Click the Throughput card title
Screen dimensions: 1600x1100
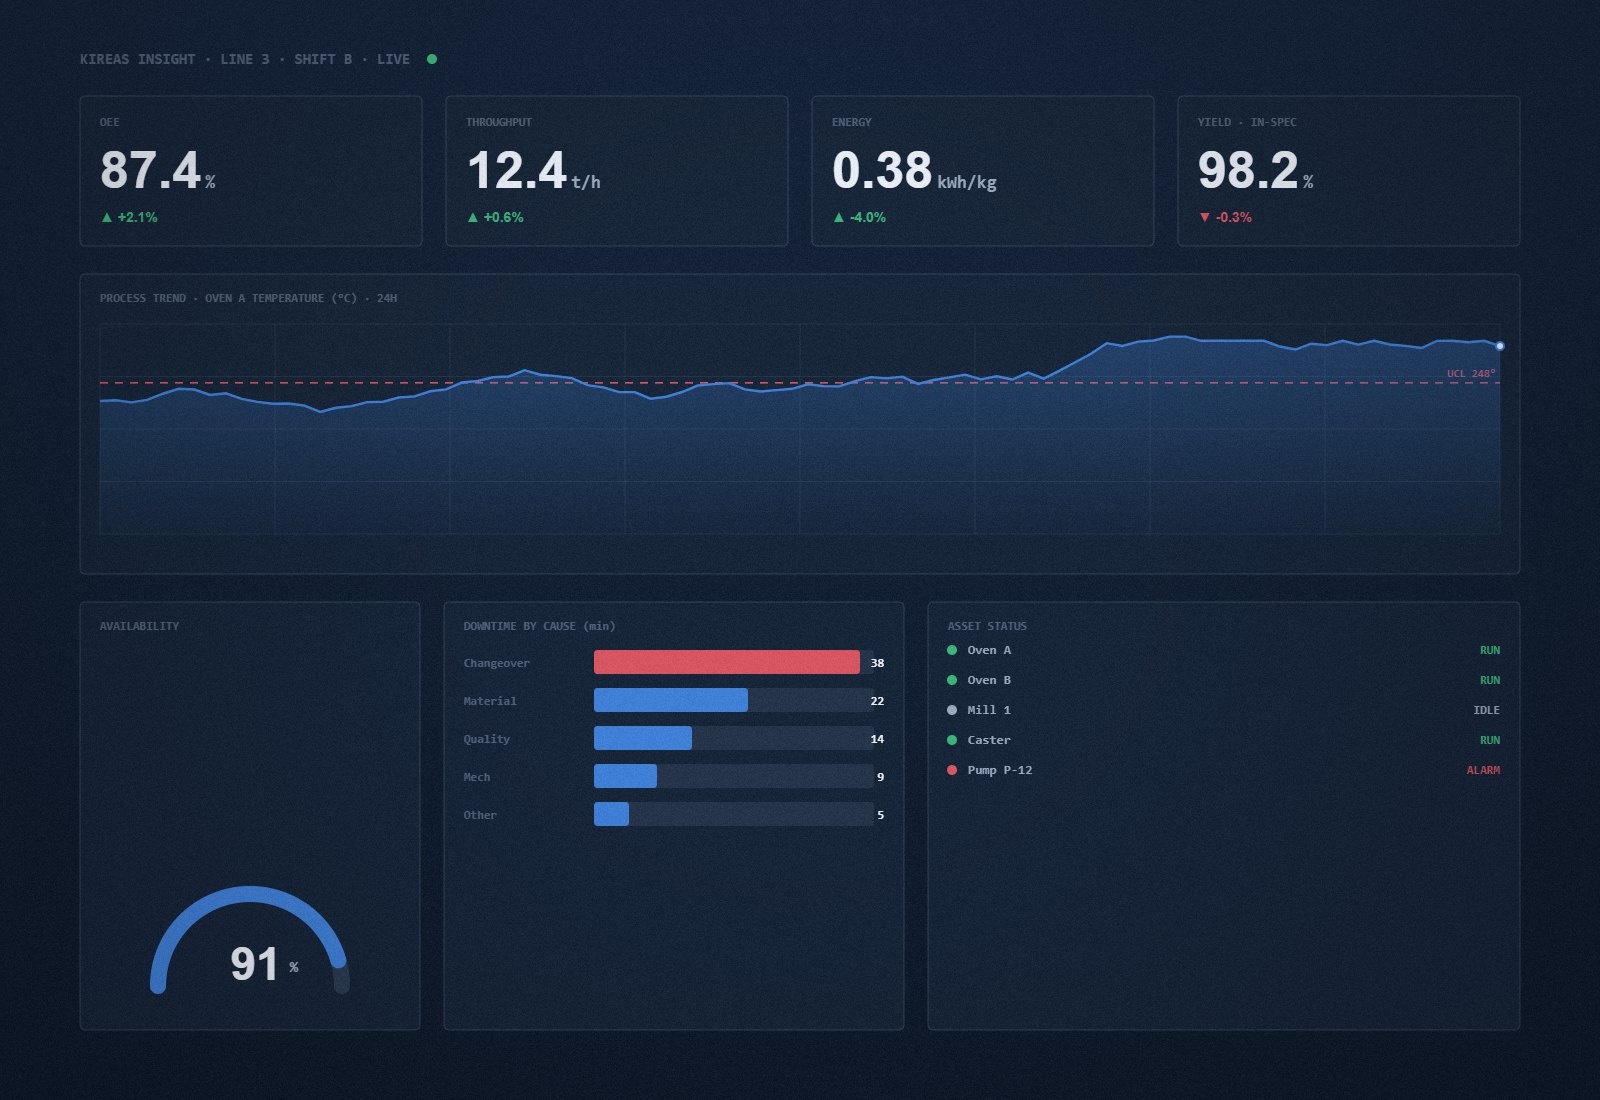499,122
